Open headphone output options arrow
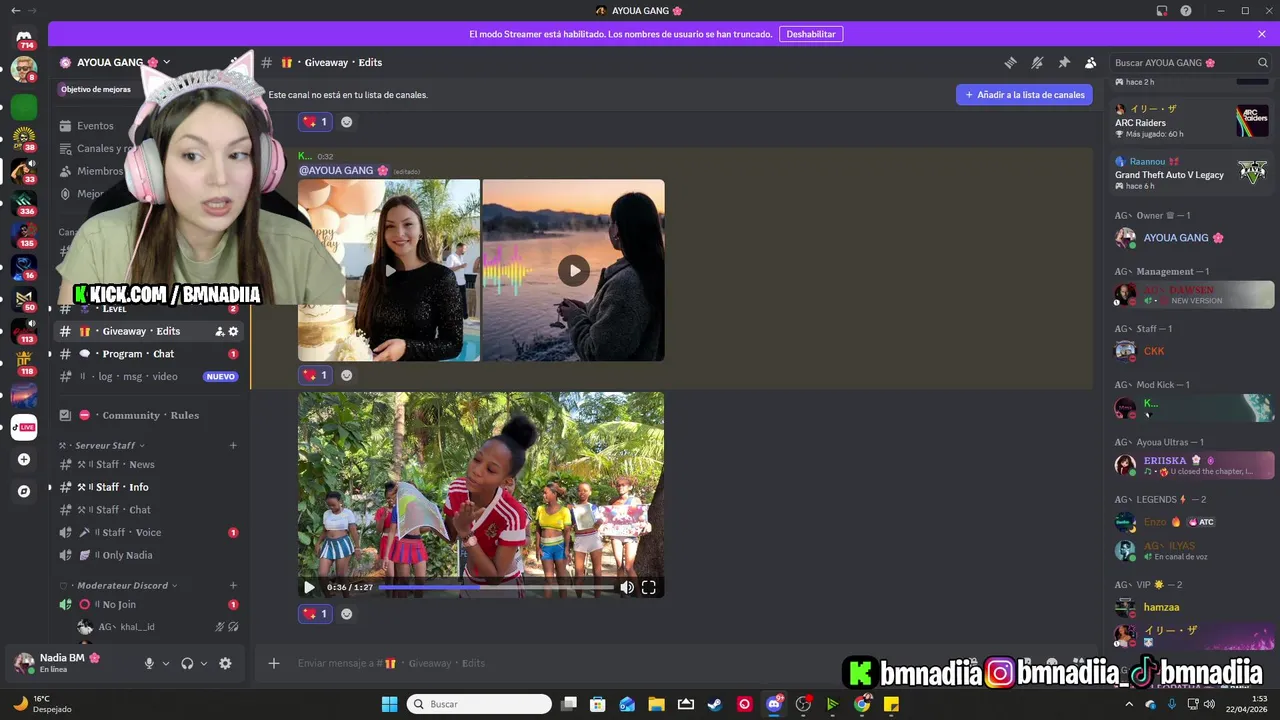The width and height of the screenshot is (1280, 720). point(204,663)
